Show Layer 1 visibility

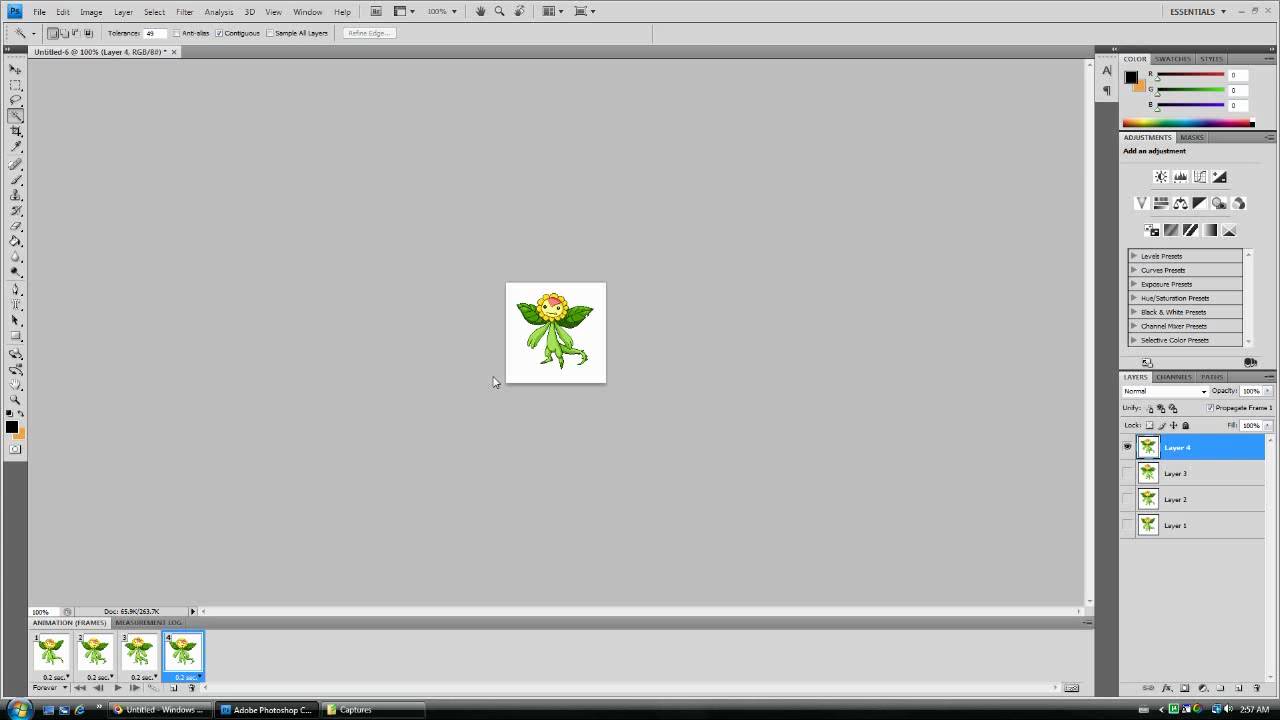click(1127, 525)
